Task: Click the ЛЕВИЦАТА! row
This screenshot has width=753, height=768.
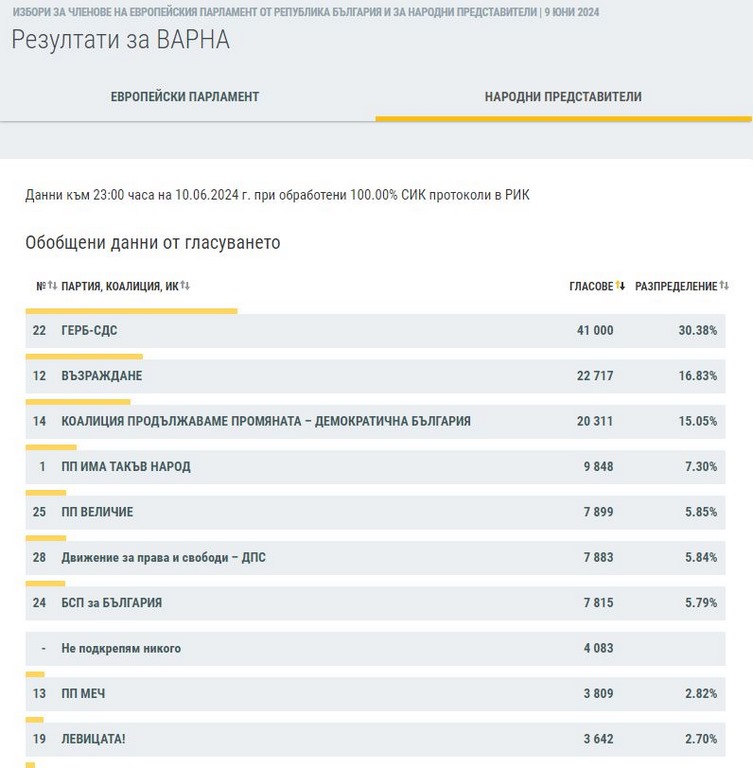Action: coord(375,740)
